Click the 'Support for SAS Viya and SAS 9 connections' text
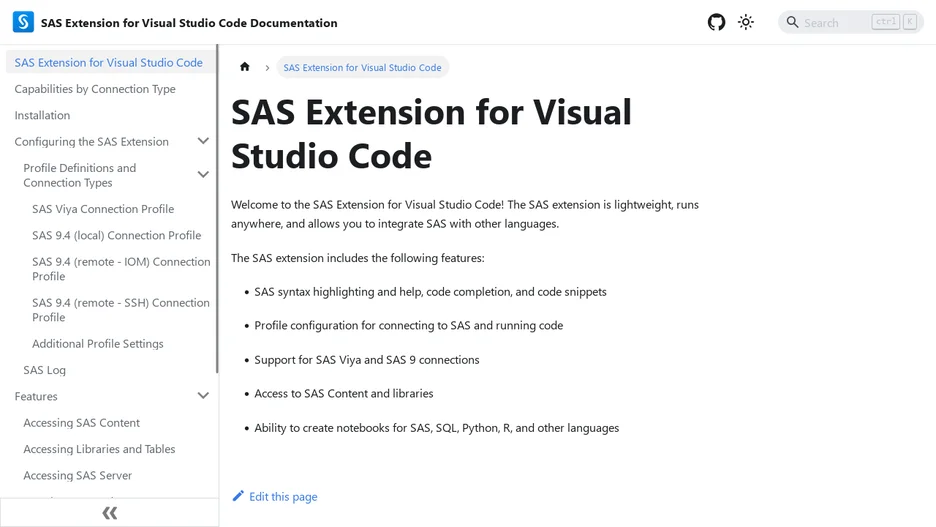The width and height of the screenshot is (936, 527). pos(367,360)
